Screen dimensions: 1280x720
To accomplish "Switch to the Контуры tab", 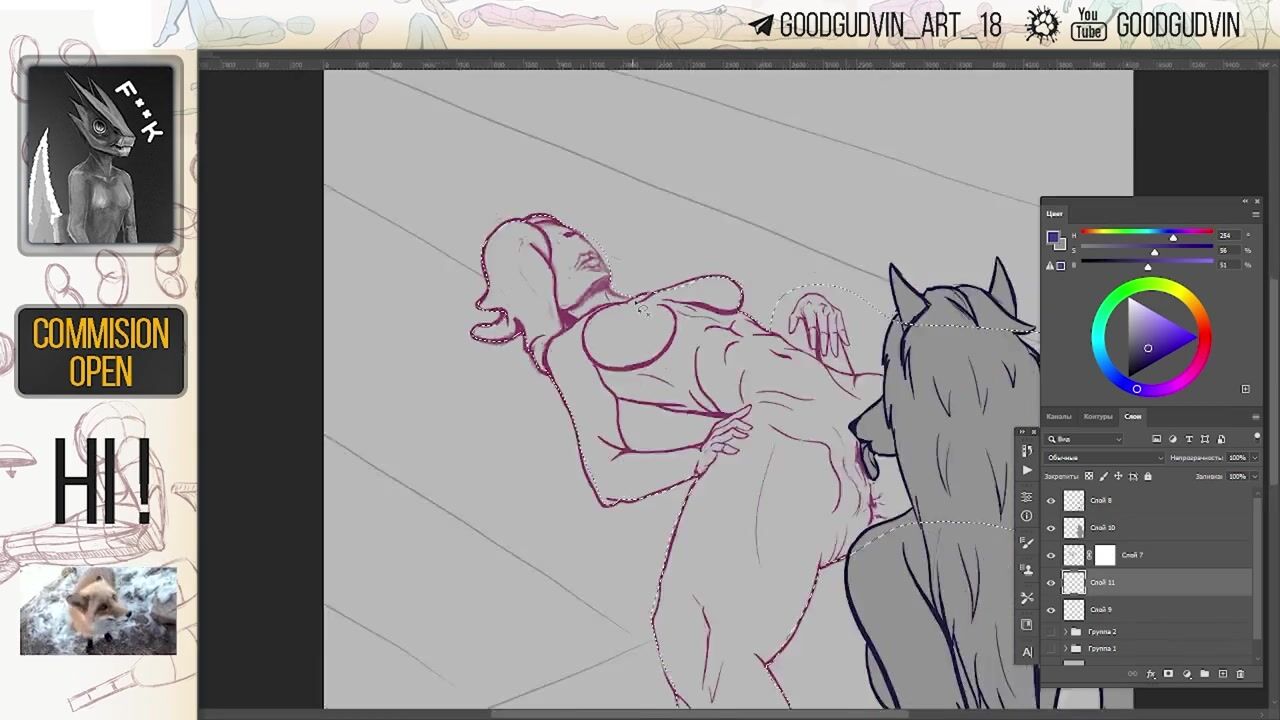I will point(1097,416).
